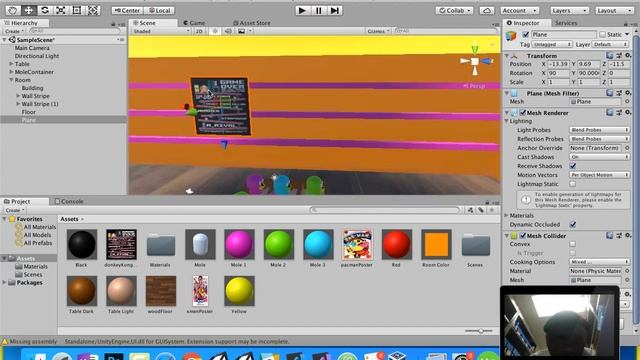Toggle Mesh Renderer enabled checkbox

(522, 113)
